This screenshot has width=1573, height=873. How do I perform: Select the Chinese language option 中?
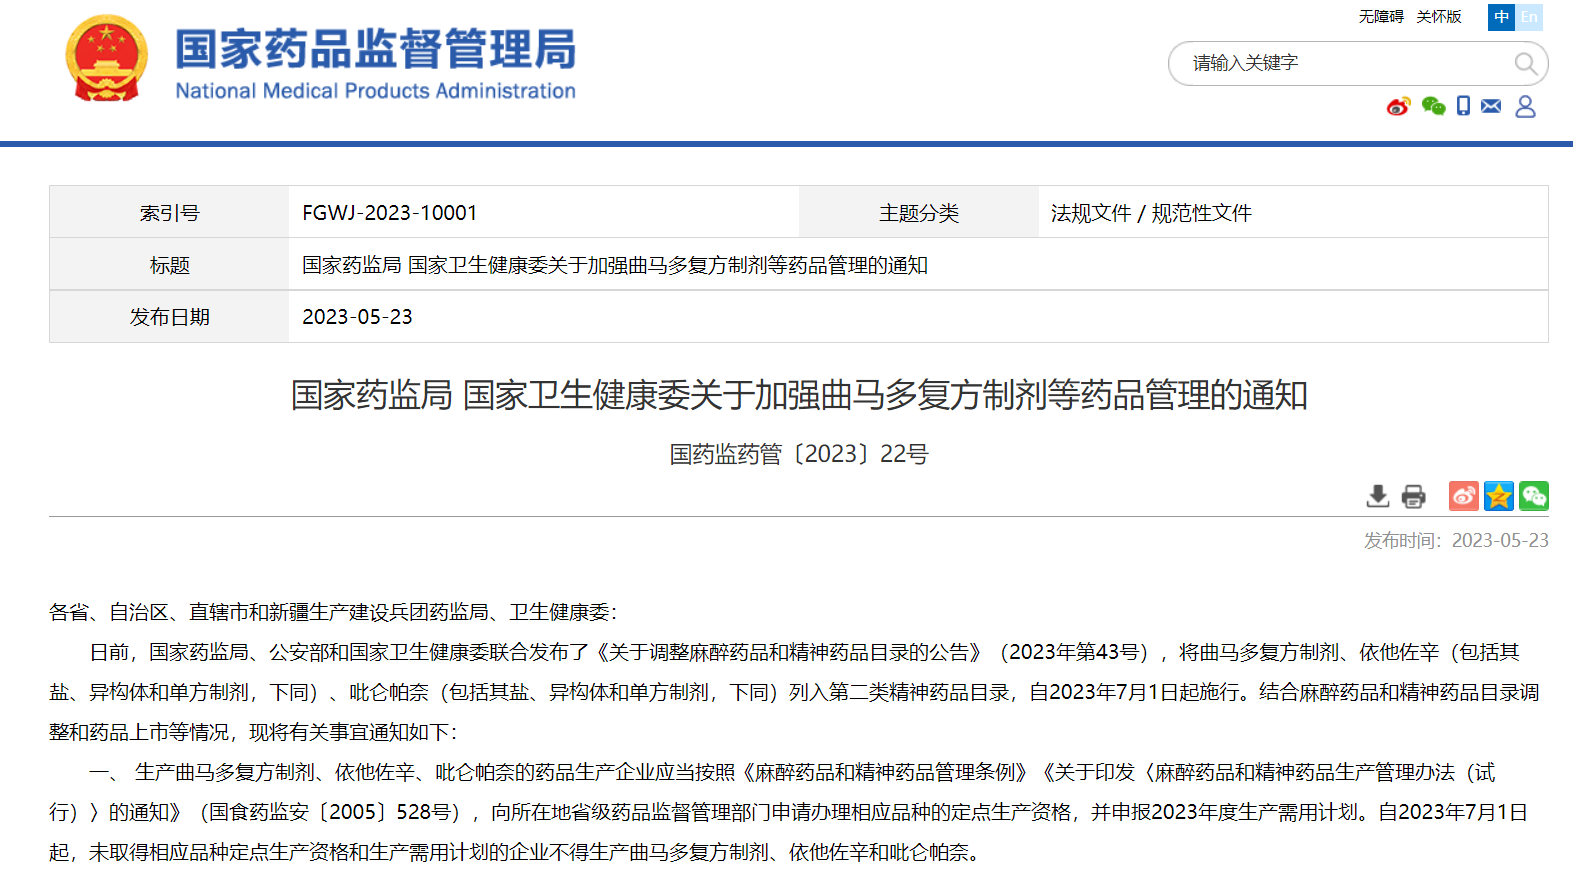point(1501,17)
